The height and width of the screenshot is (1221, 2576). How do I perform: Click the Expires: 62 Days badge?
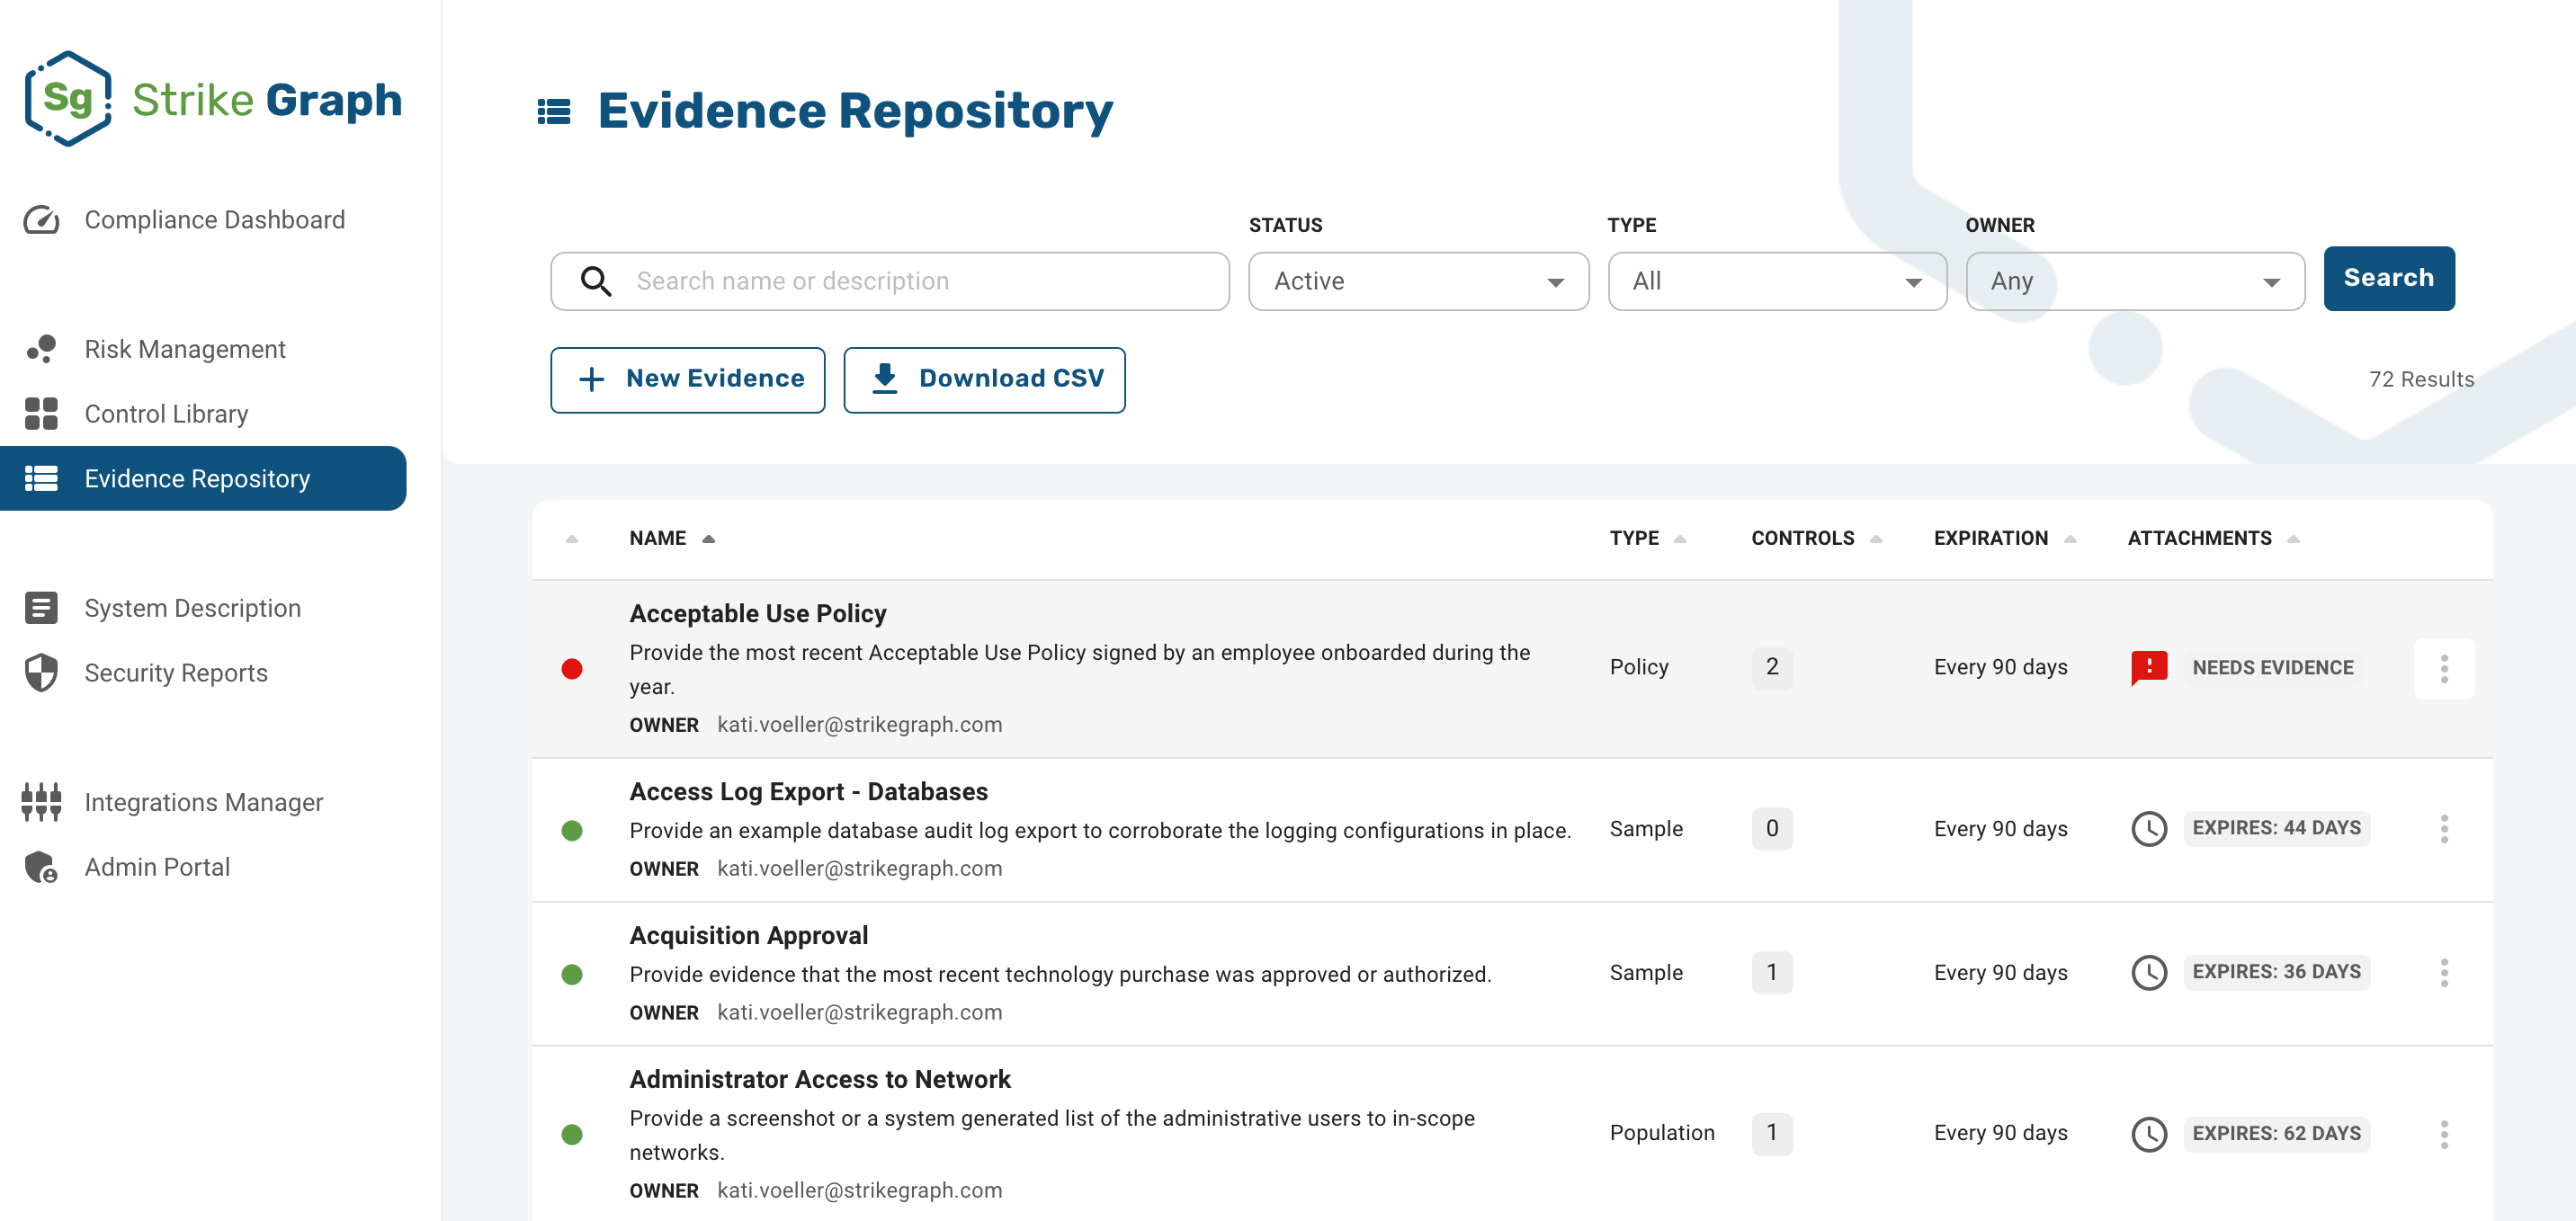click(x=2276, y=1135)
